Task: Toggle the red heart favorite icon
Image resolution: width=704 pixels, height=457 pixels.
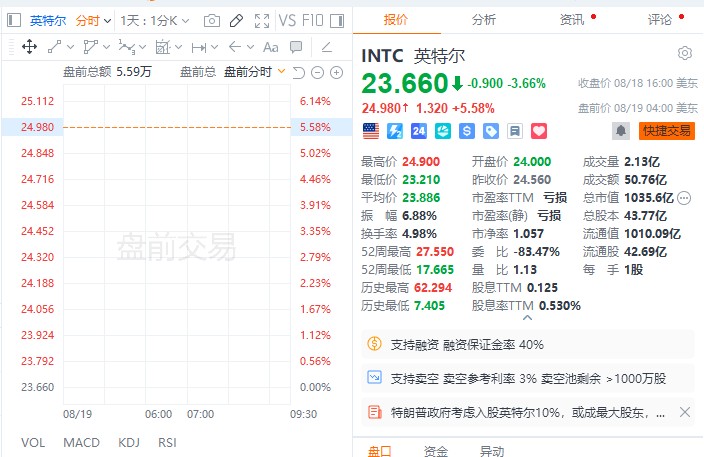Action: click(x=539, y=131)
